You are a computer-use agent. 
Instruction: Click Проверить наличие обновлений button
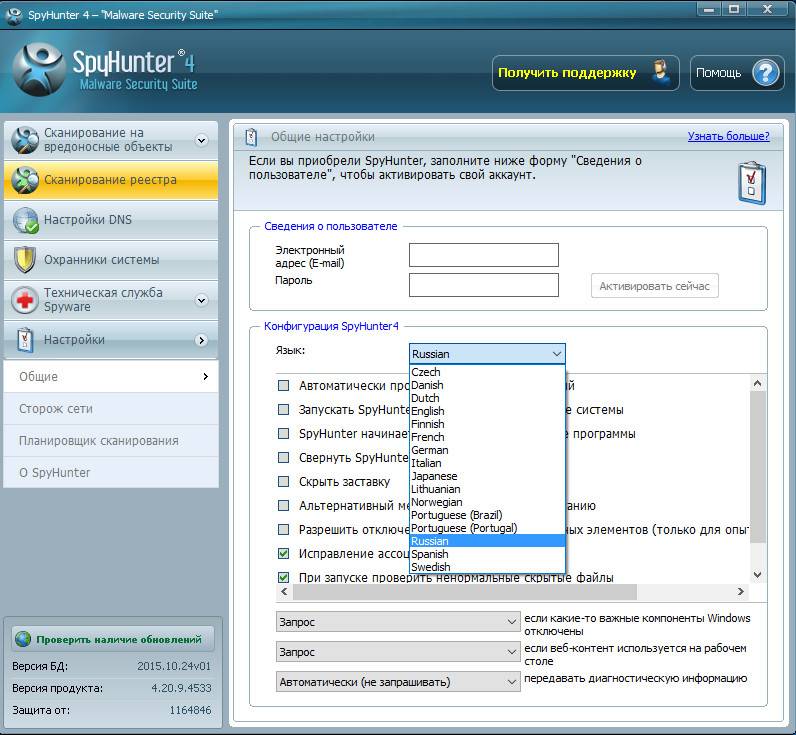click(113, 639)
